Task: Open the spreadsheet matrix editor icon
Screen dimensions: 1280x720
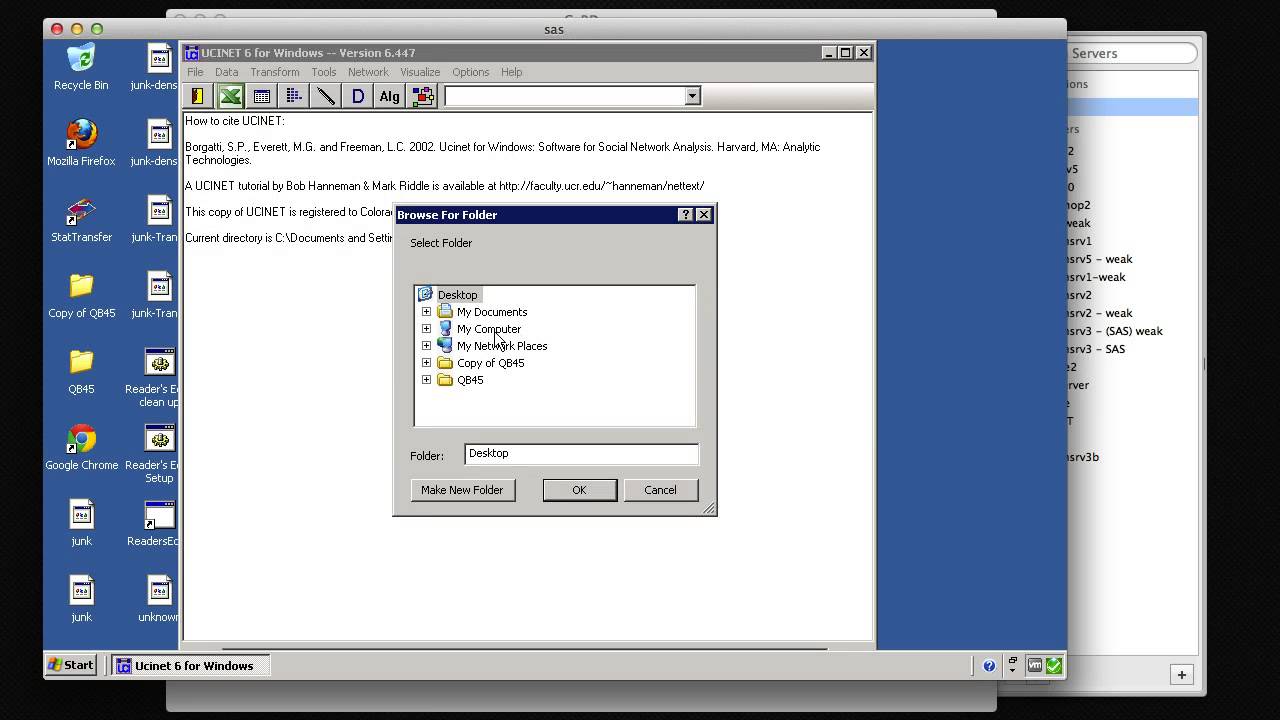Action: tap(262, 96)
